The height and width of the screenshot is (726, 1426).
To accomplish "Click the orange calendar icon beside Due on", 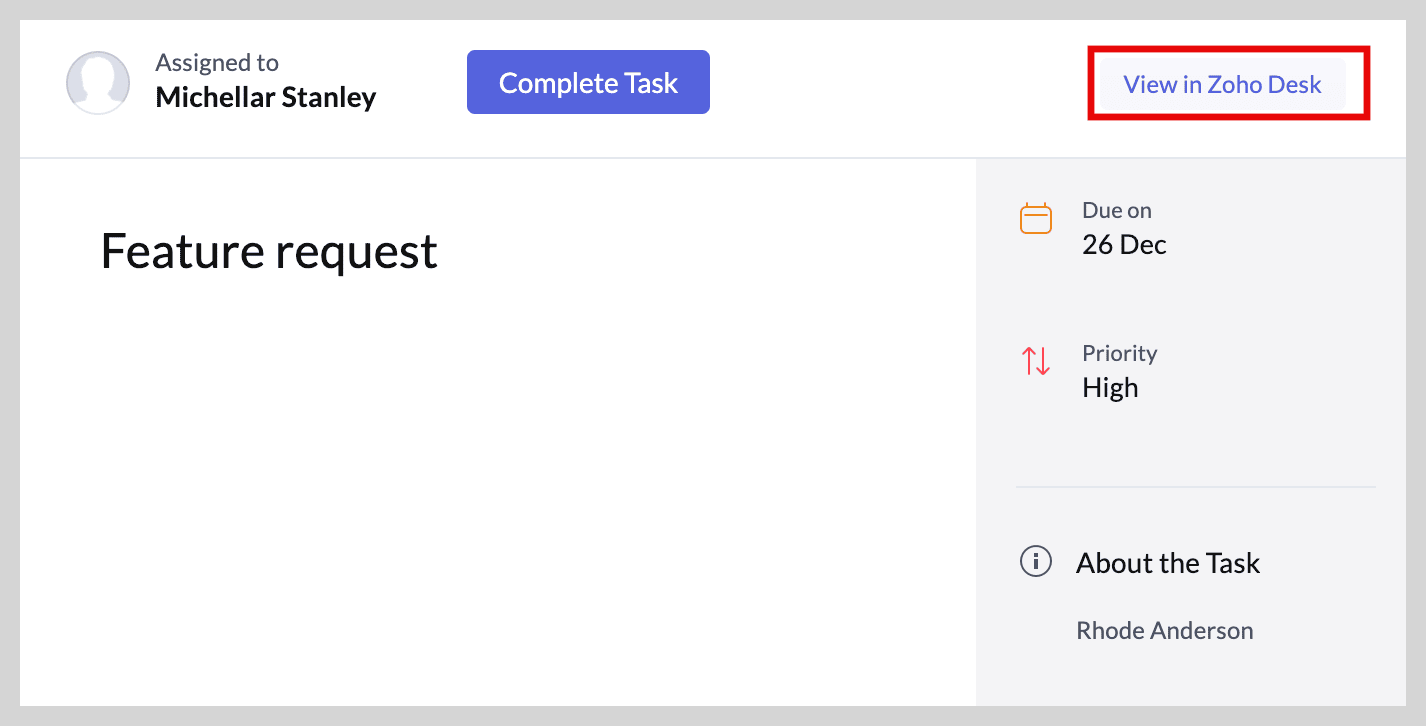I will [1035, 218].
